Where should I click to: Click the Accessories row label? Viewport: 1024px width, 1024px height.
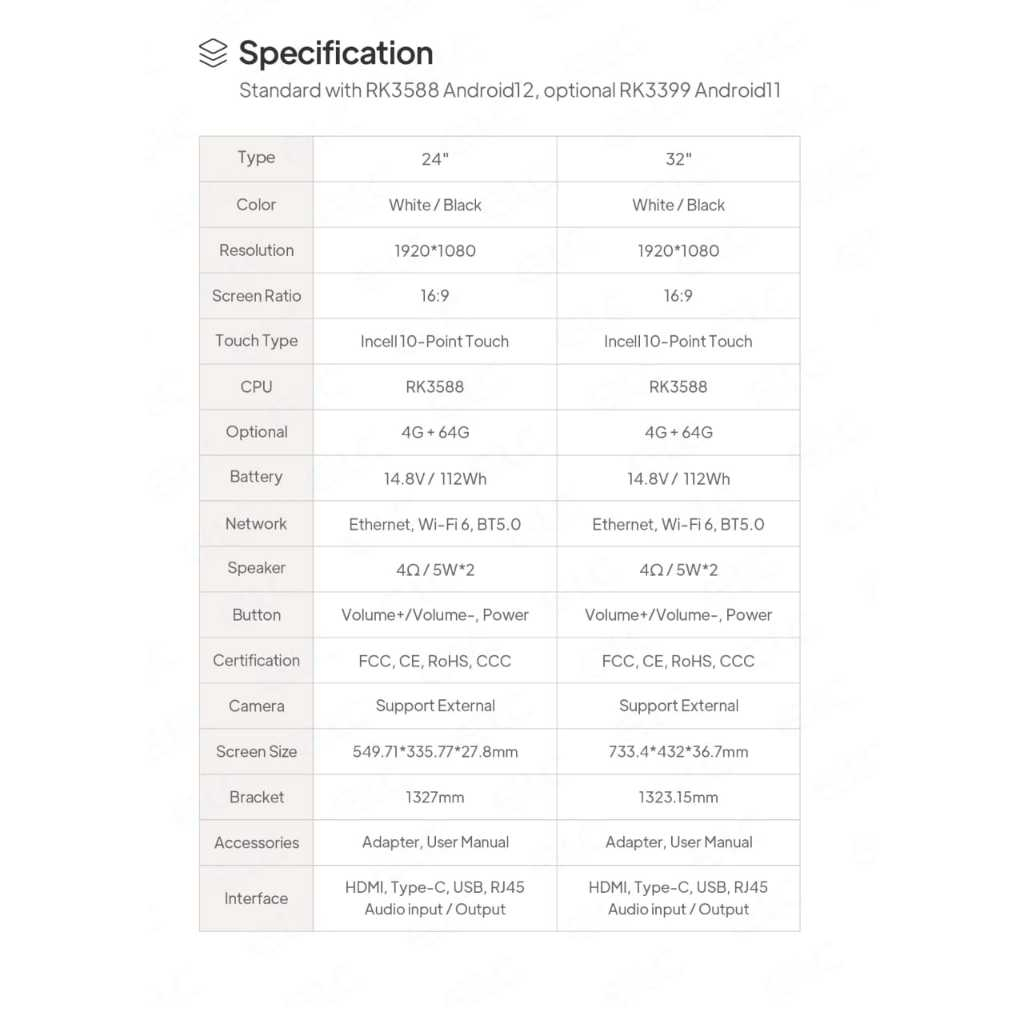256,843
